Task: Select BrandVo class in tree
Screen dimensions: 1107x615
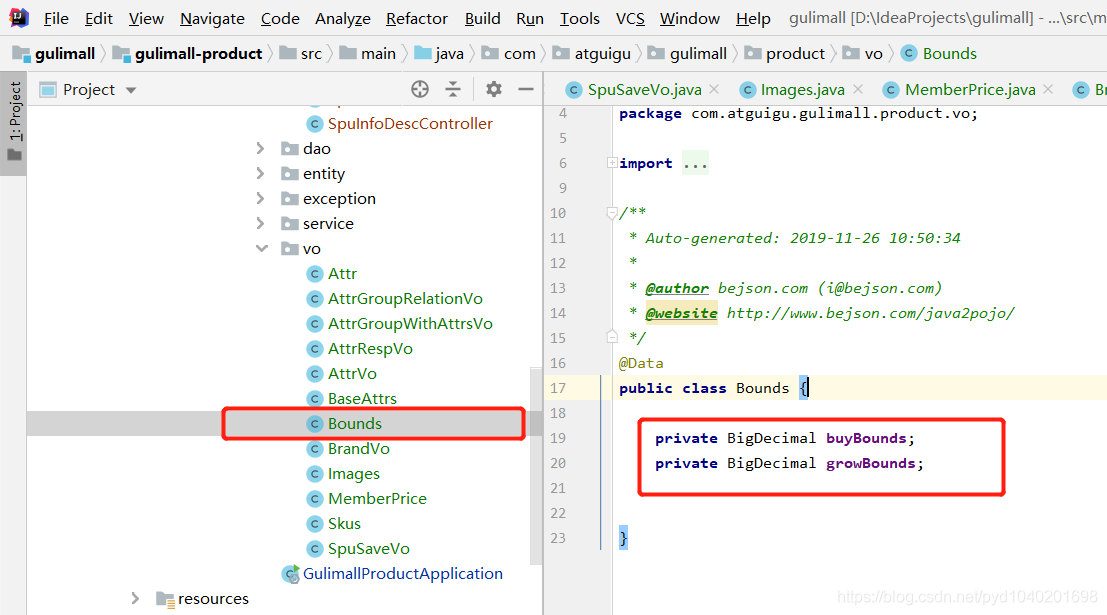Action: click(358, 449)
